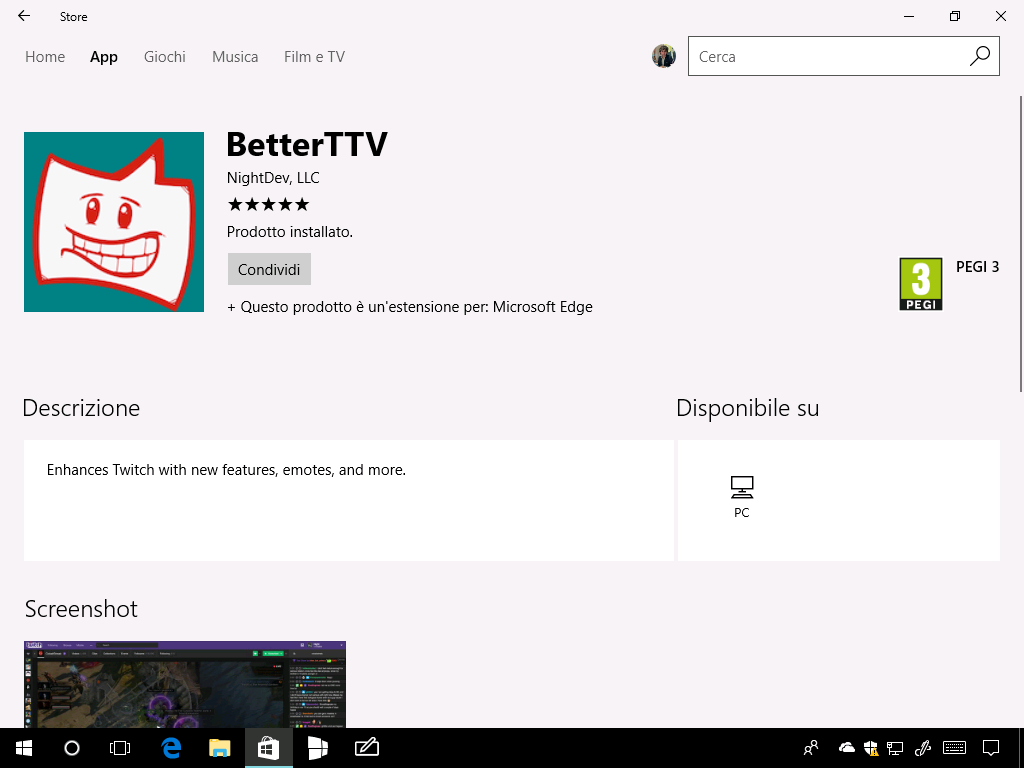Image resolution: width=1024 pixels, height=768 pixels.
Task: Open the Musica tab
Action: tap(235, 57)
